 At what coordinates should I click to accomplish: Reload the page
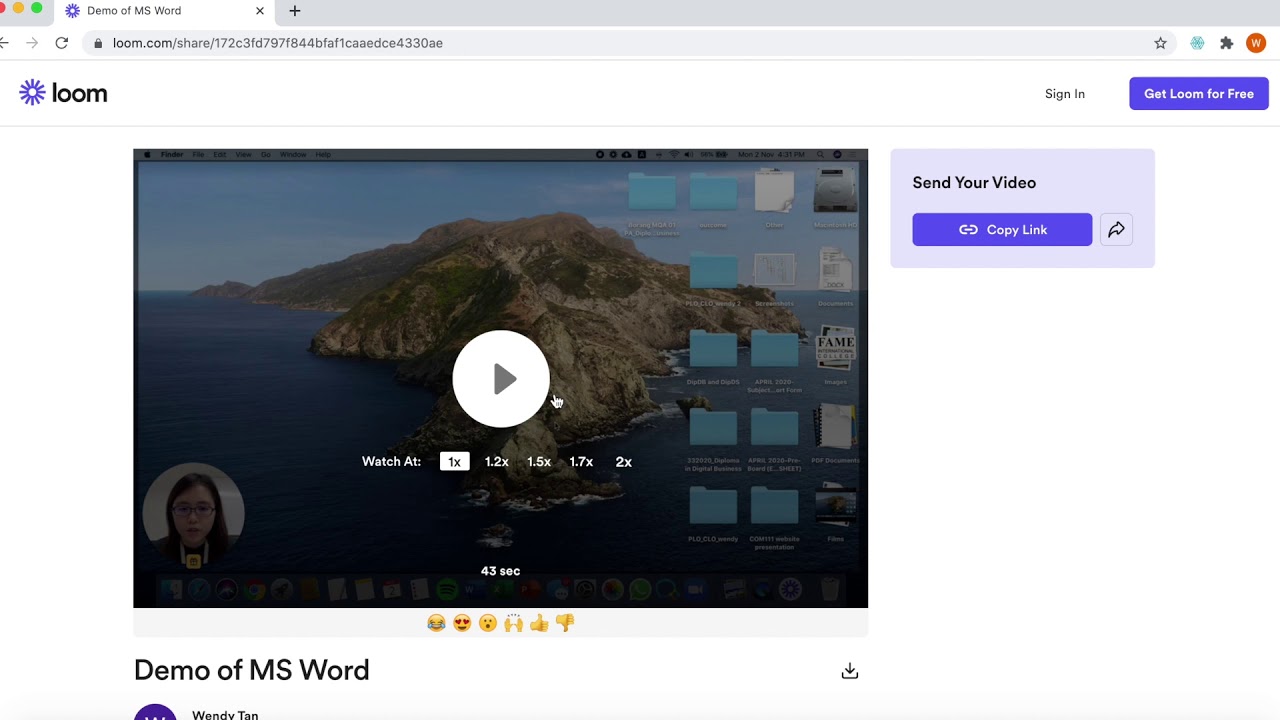(62, 43)
